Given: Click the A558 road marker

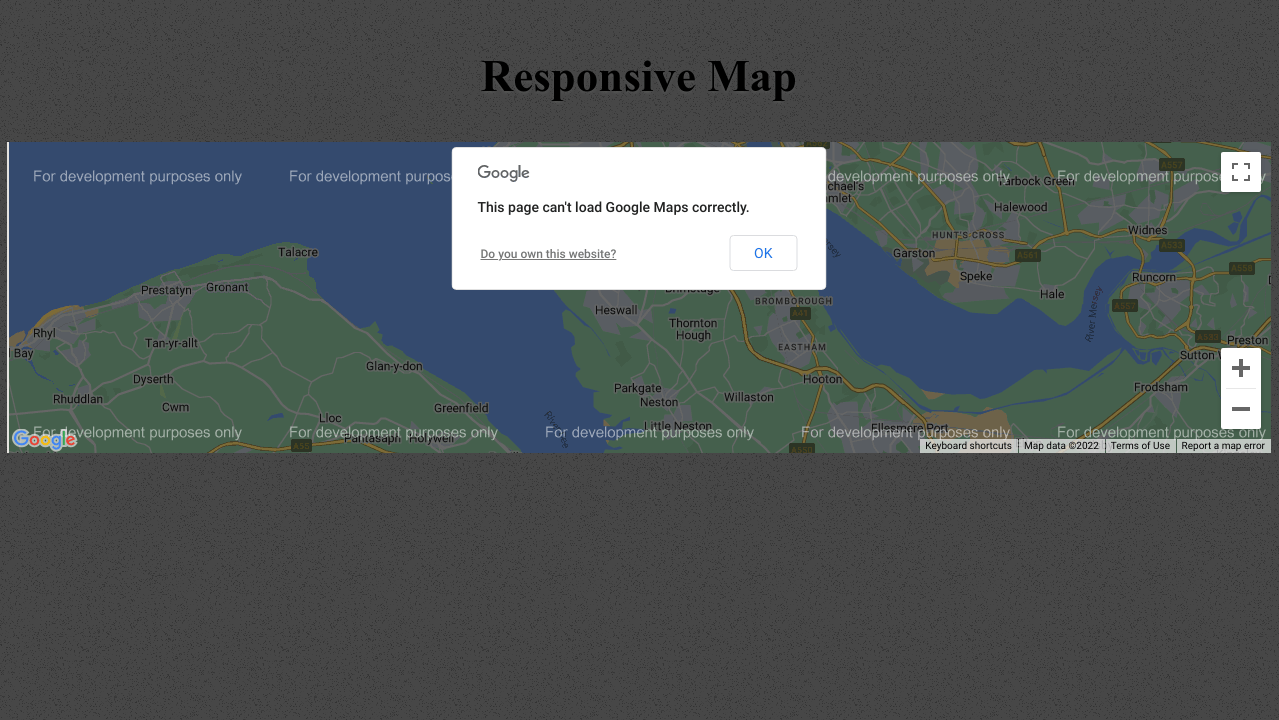Looking at the screenshot, I should click(x=1242, y=268).
